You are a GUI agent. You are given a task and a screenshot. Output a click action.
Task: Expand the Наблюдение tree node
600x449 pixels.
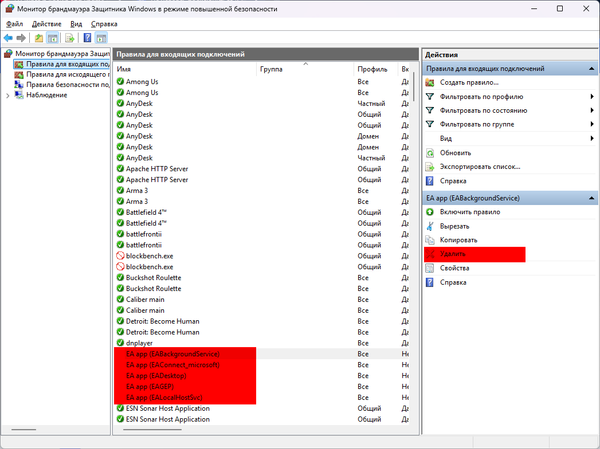pyautogui.click(x=8, y=95)
